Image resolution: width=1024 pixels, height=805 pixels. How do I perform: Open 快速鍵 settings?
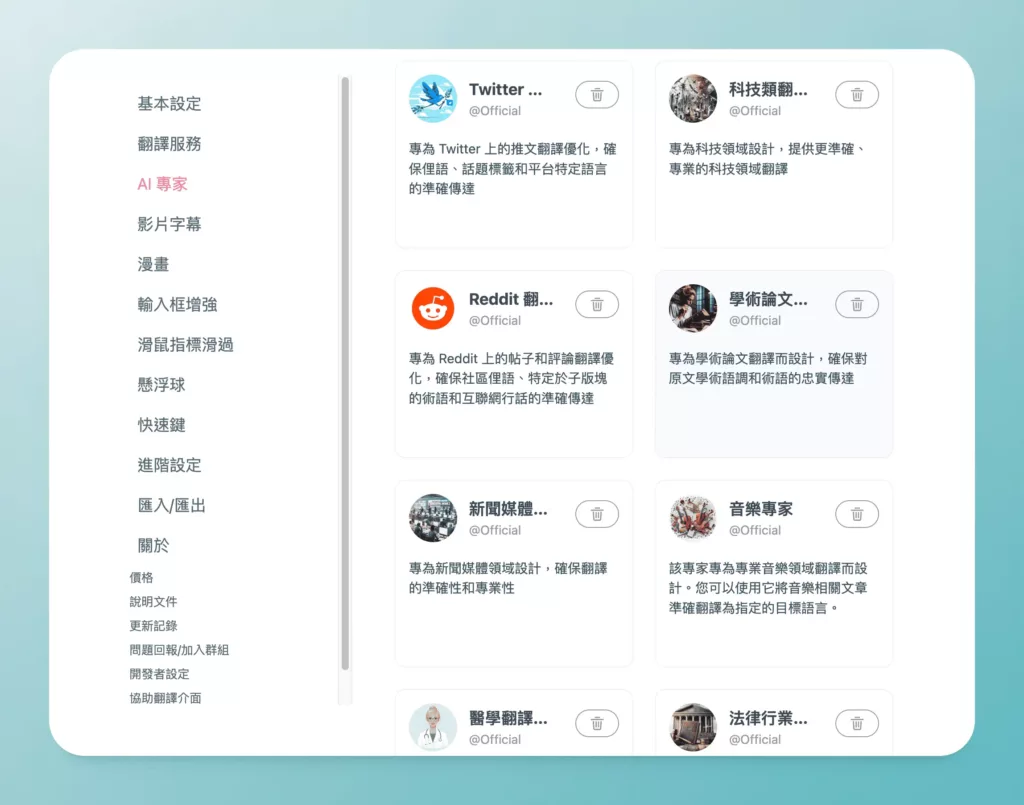coord(161,425)
